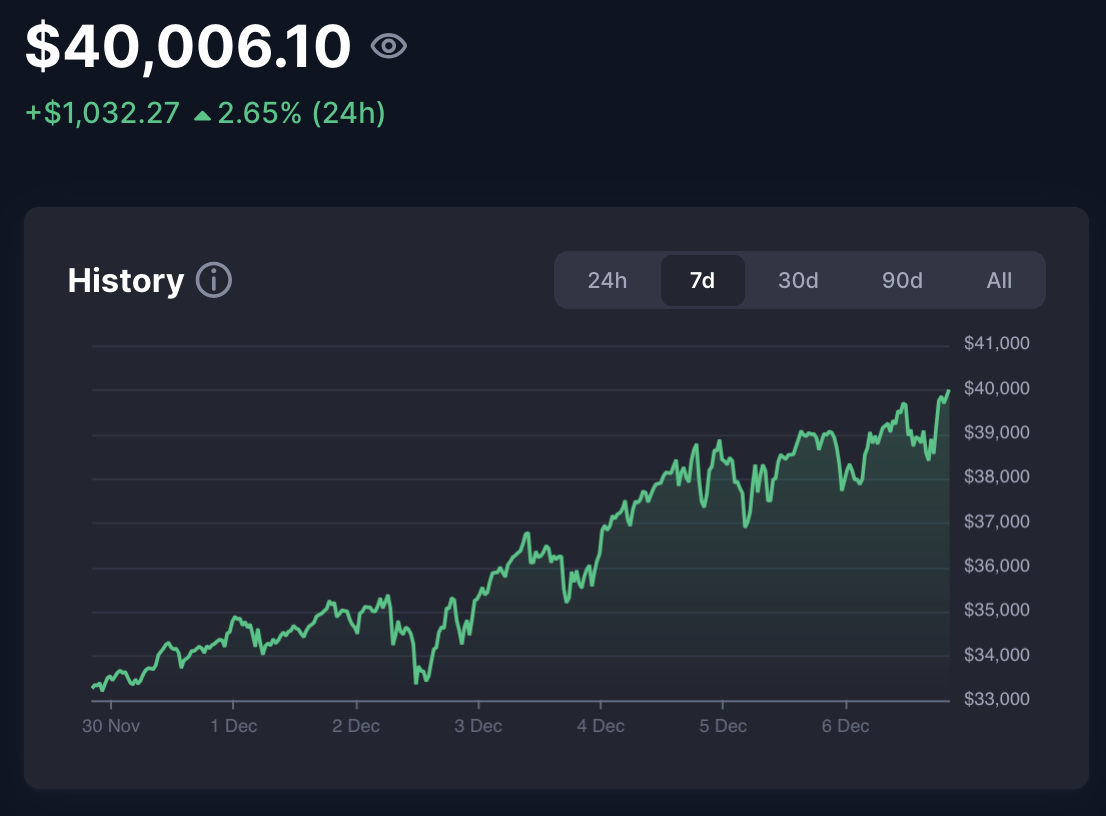Click the 4 Dec date marker
The height and width of the screenshot is (816, 1106).
click(x=601, y=726)
